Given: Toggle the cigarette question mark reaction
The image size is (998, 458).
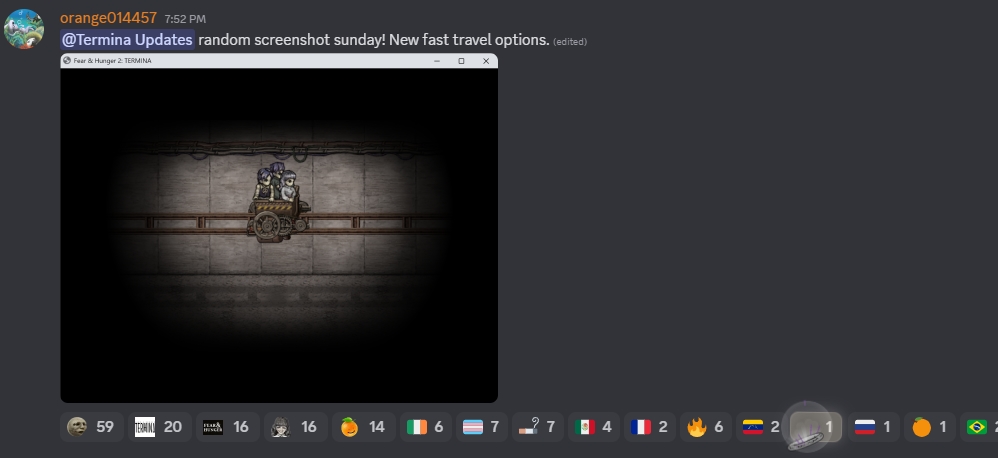Looking at the screenshot, I should pyautogui.click(x=538, y=427).
